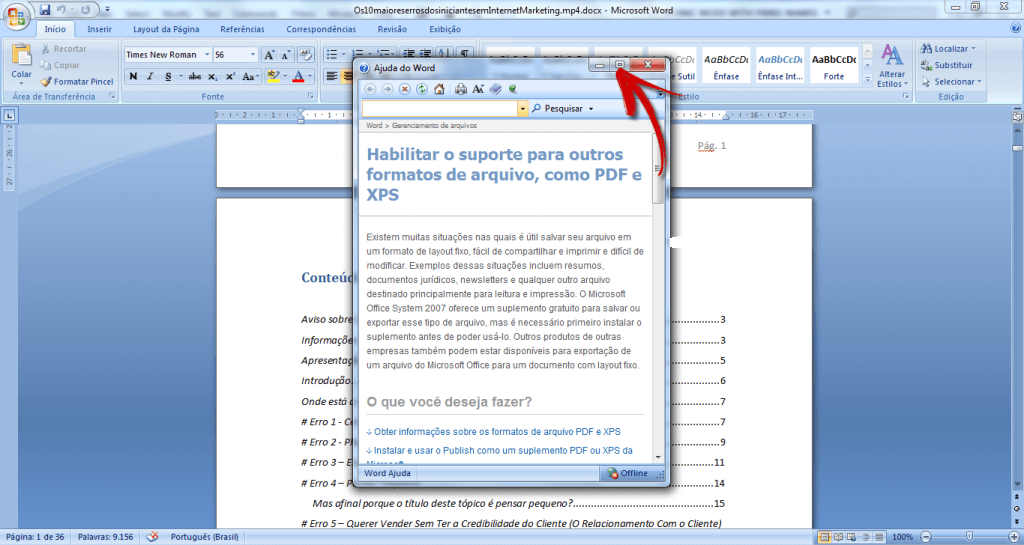Toggle bold (N) formatting
Image resolution: width=1024 pixels, height=545 pixels.
point(133,76)
